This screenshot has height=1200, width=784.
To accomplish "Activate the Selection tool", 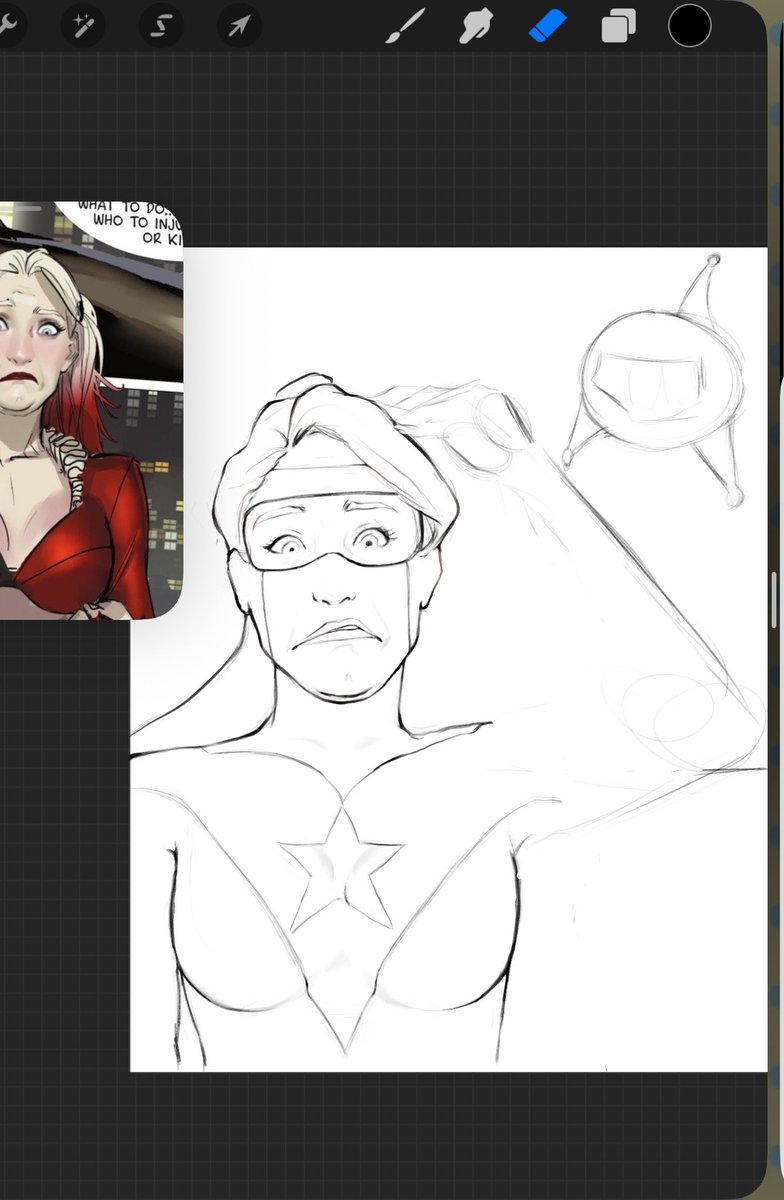I will click(160, 27).
